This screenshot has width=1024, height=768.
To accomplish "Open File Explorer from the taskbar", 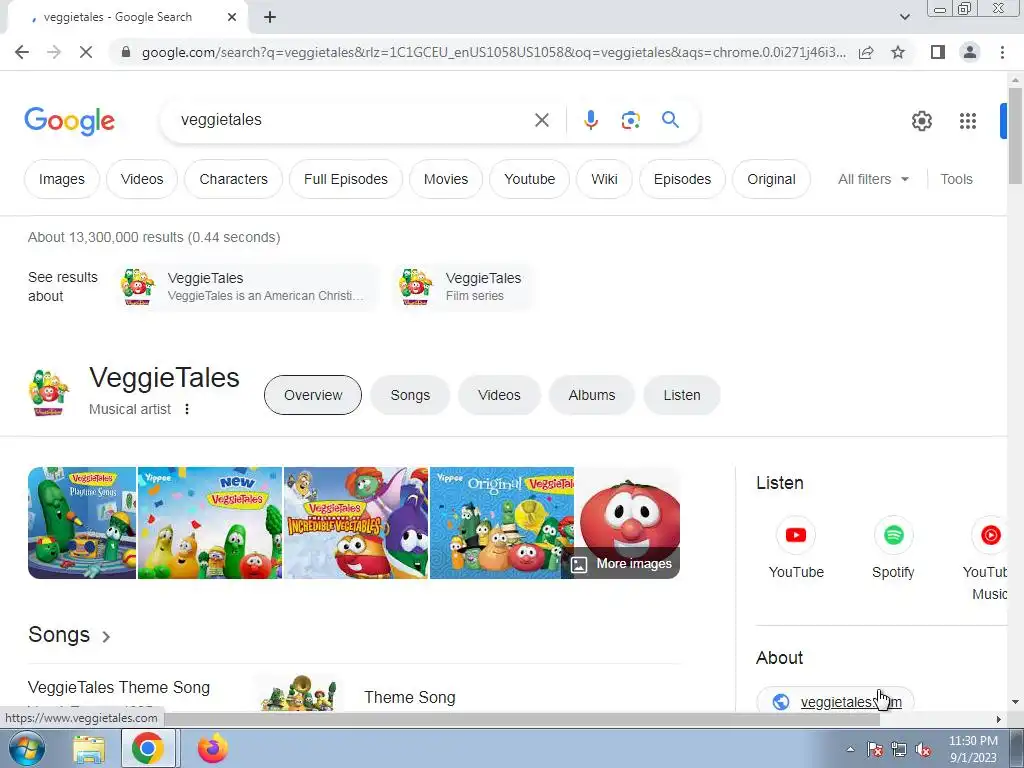I will pos(89,750).
